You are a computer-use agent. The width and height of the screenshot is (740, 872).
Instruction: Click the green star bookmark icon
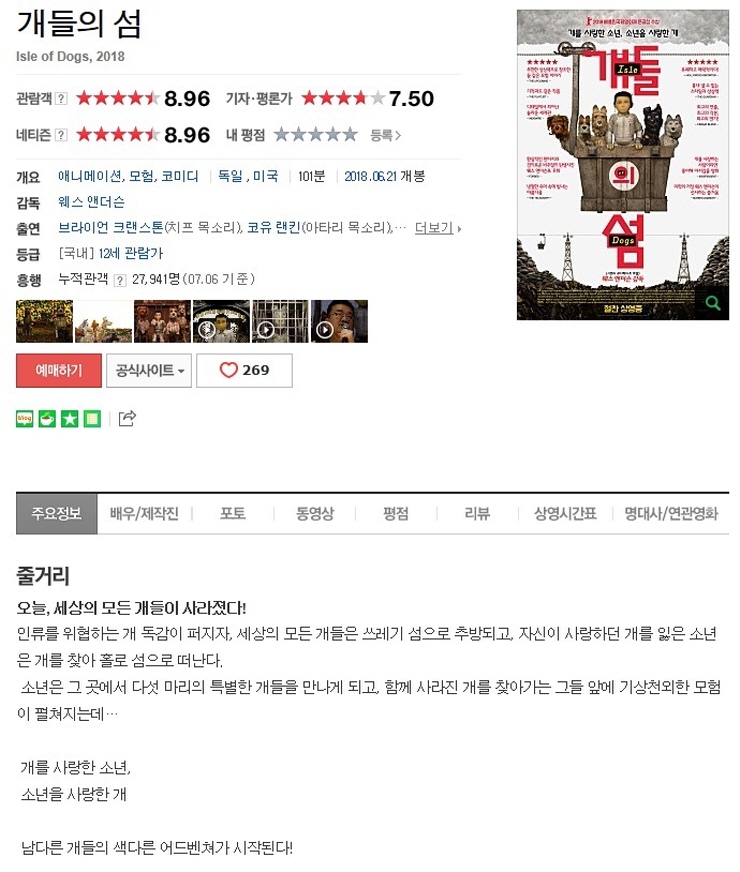tap(69, 418)
